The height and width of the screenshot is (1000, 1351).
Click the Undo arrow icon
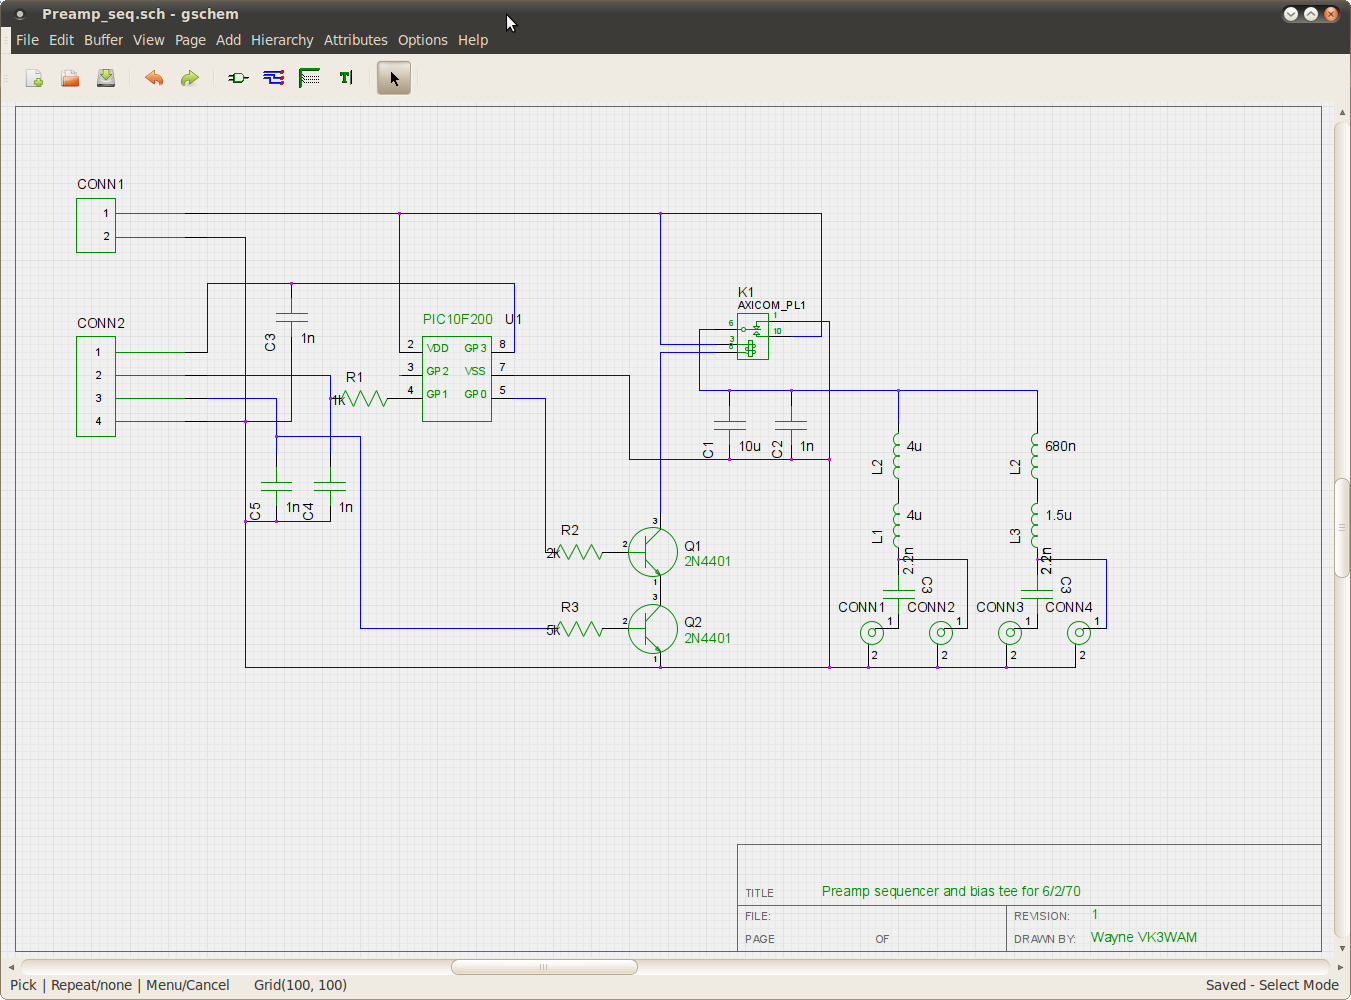154,78
